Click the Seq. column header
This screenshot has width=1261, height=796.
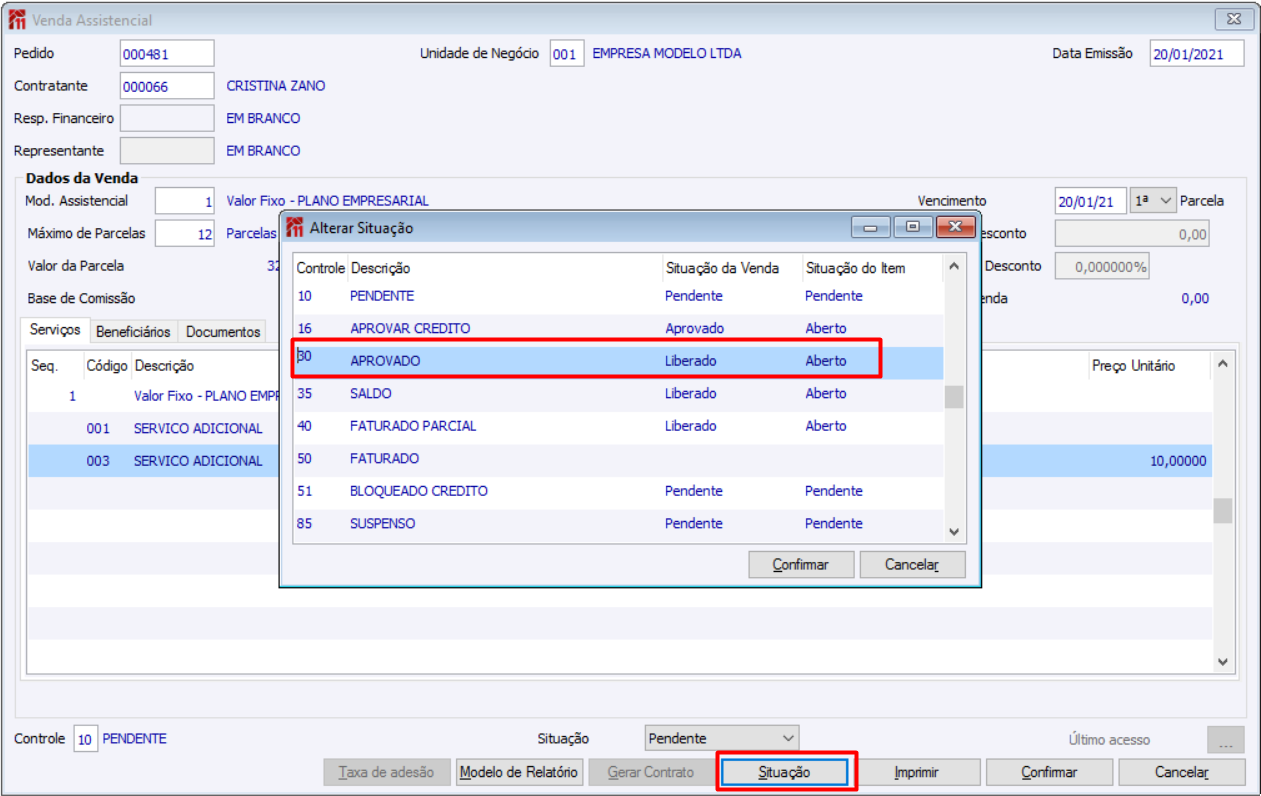pos(44,366)
